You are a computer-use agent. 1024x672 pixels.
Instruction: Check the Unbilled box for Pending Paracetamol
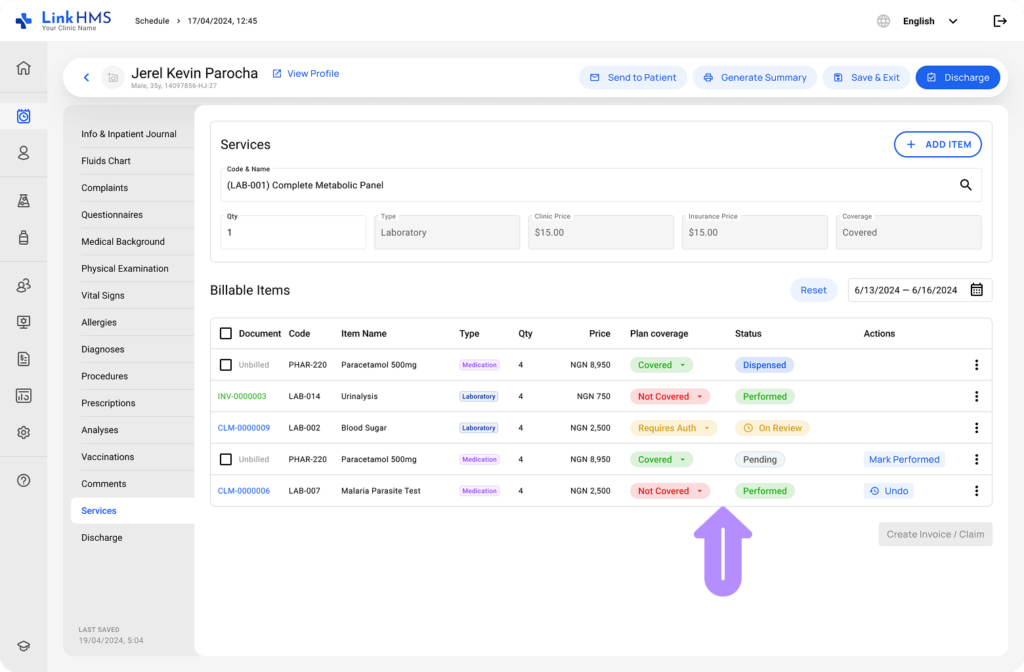[226, 459]
